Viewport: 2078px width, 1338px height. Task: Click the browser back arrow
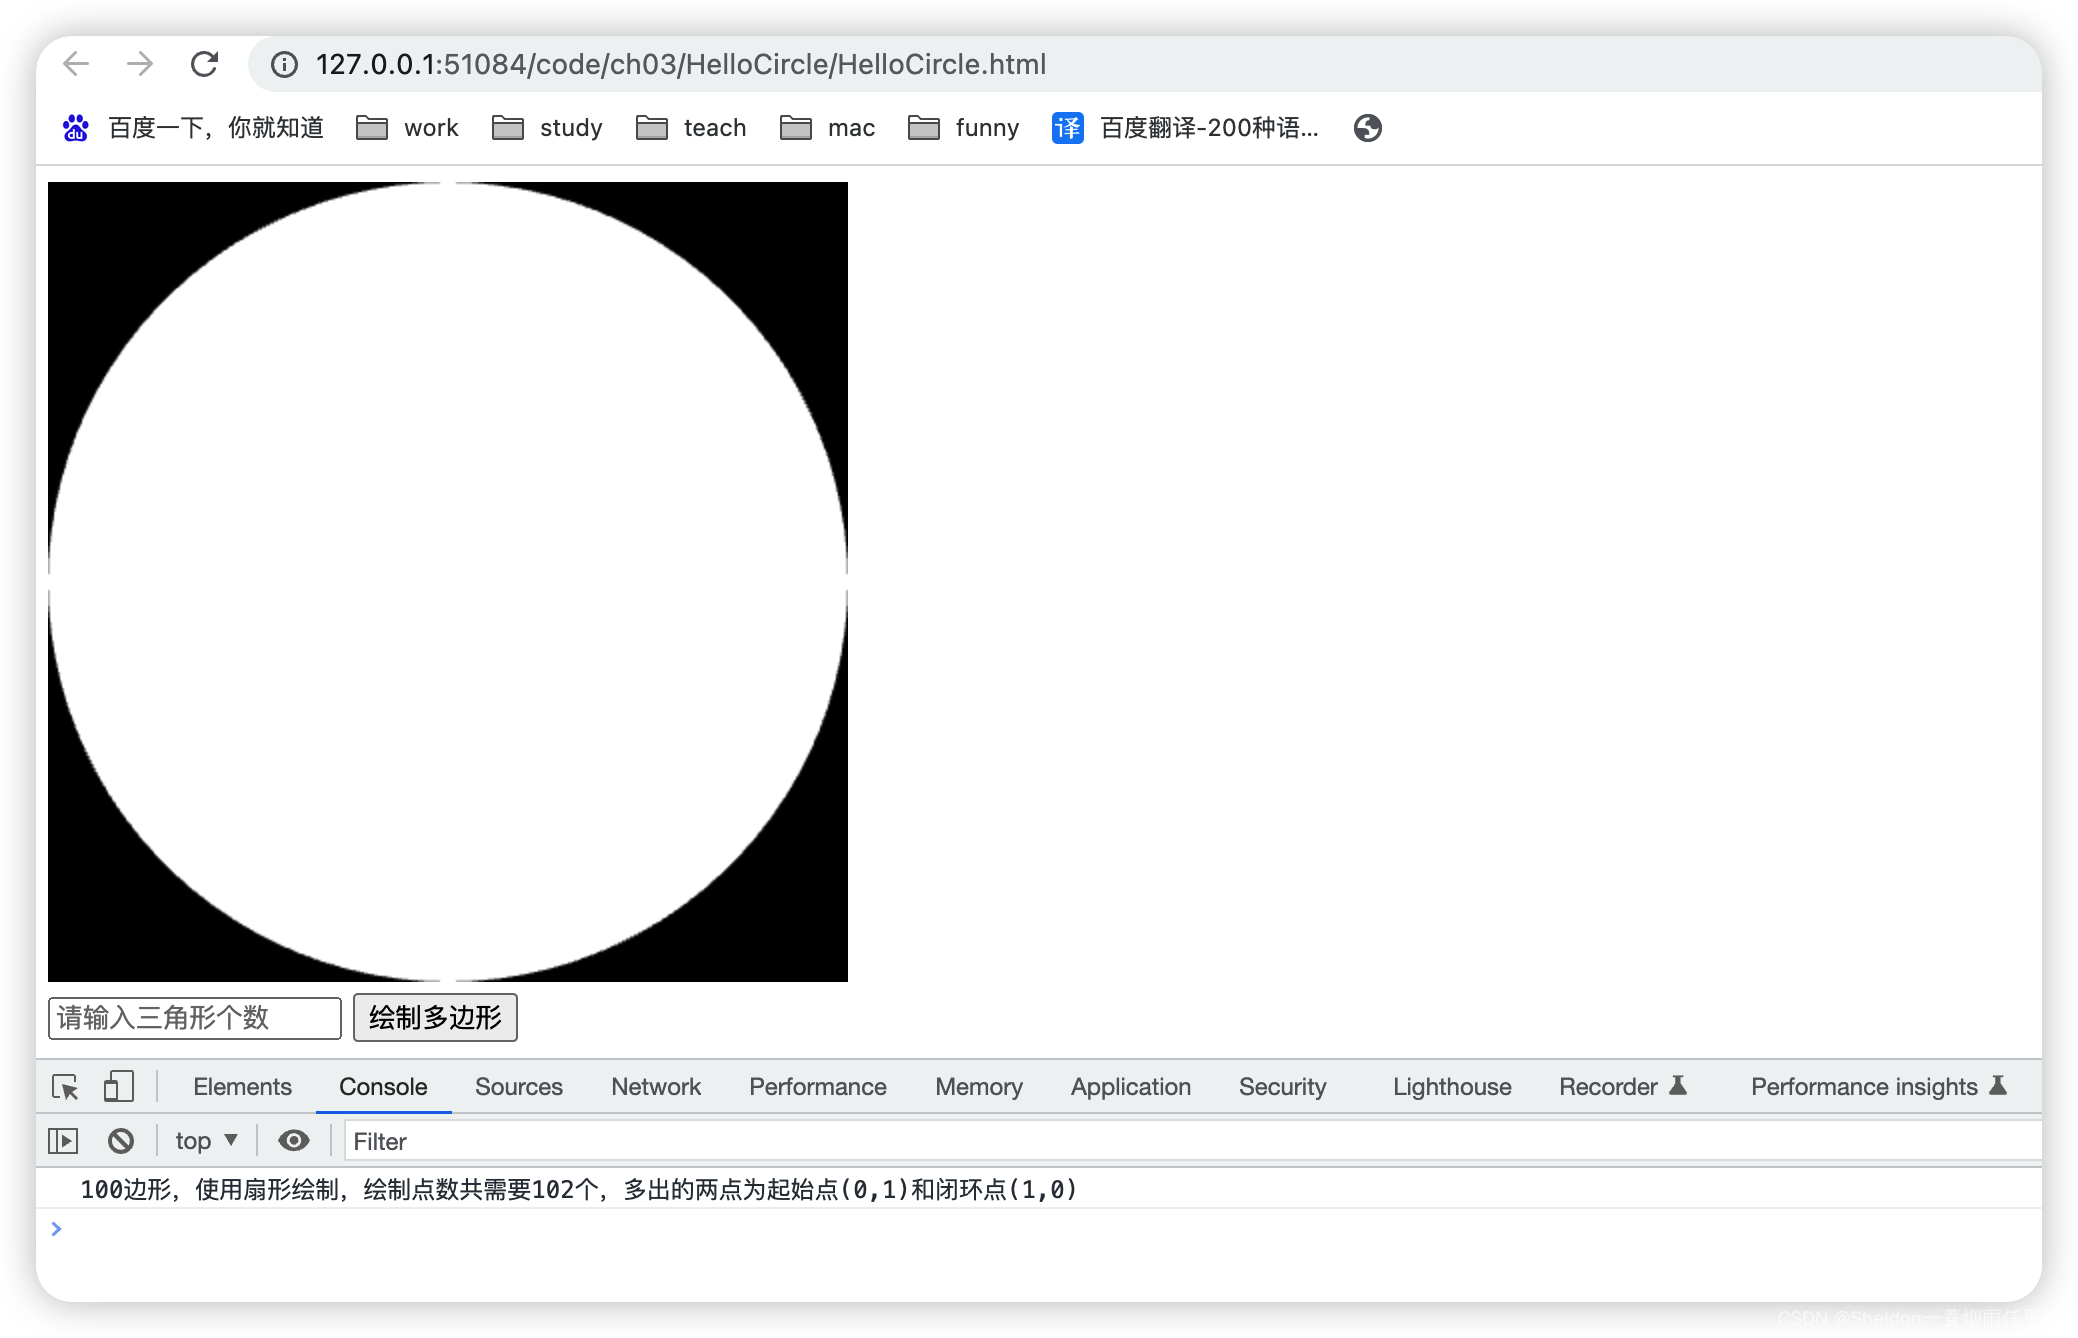76,64
